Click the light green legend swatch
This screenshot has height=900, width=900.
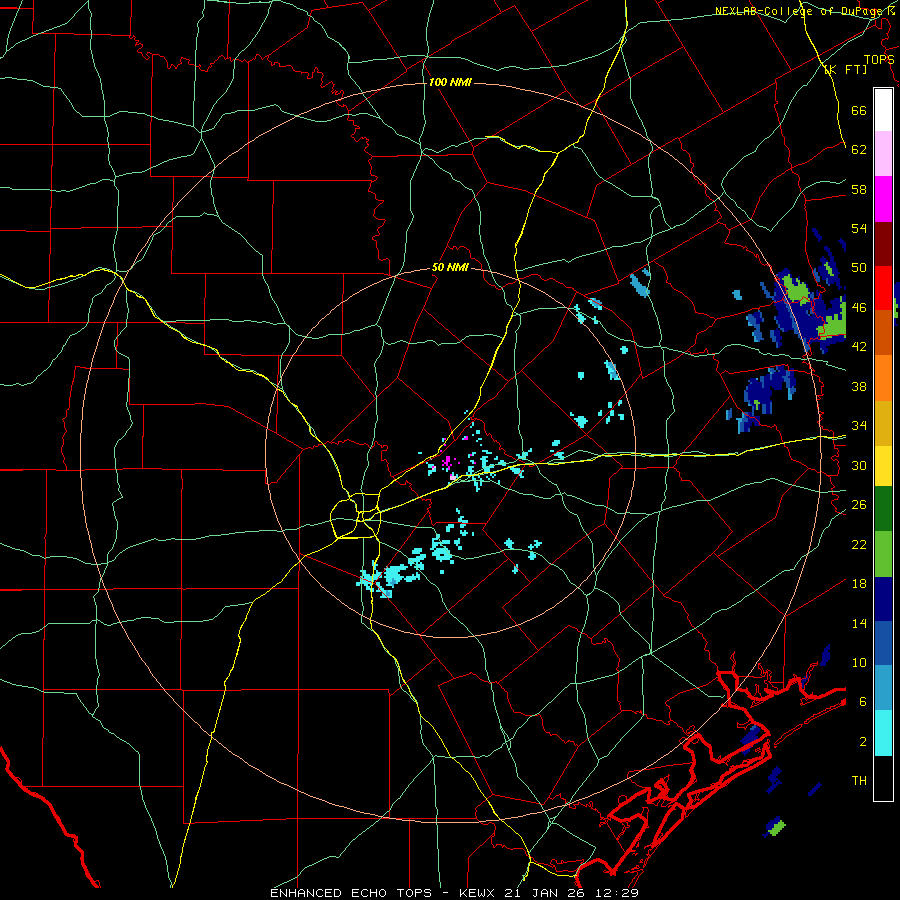(x=883, y=554)
